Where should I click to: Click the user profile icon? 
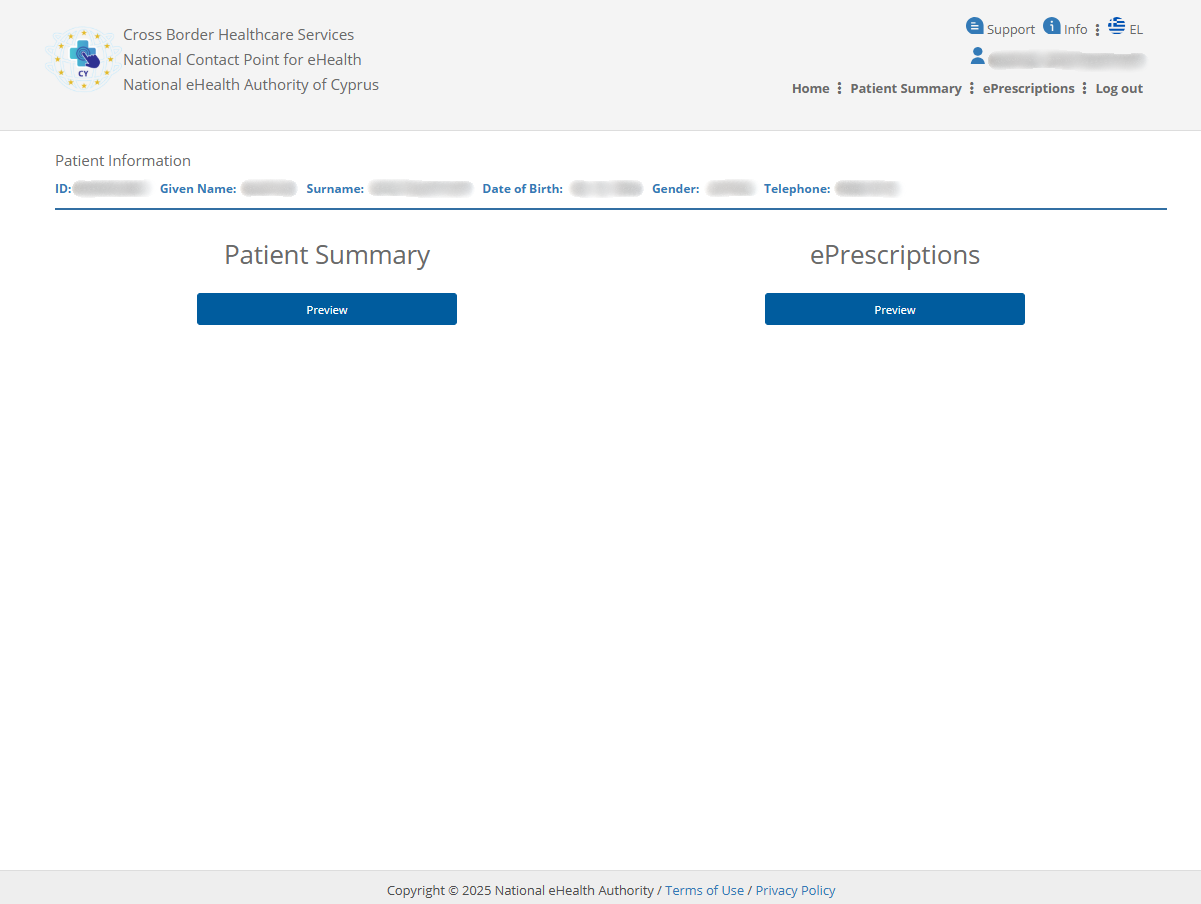pos(977,56)
